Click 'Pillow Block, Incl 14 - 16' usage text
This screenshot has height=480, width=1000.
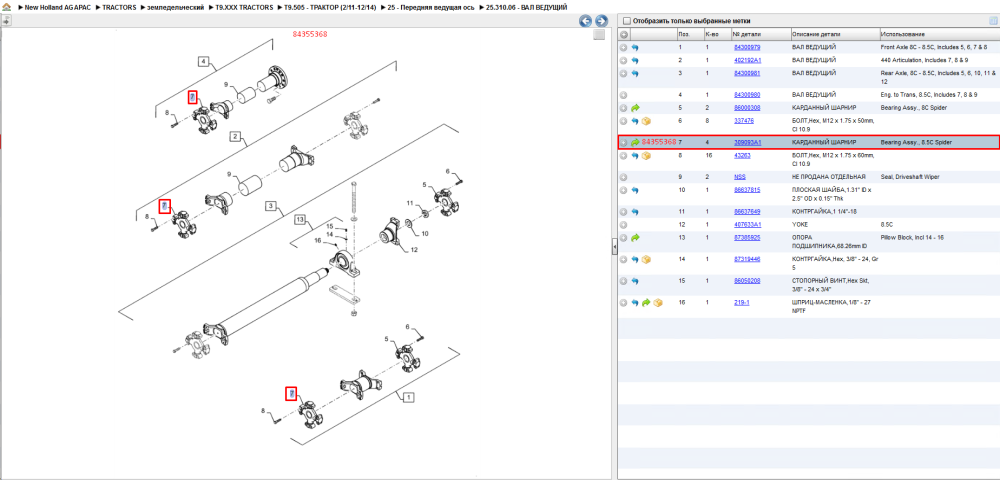click(913, 238)
